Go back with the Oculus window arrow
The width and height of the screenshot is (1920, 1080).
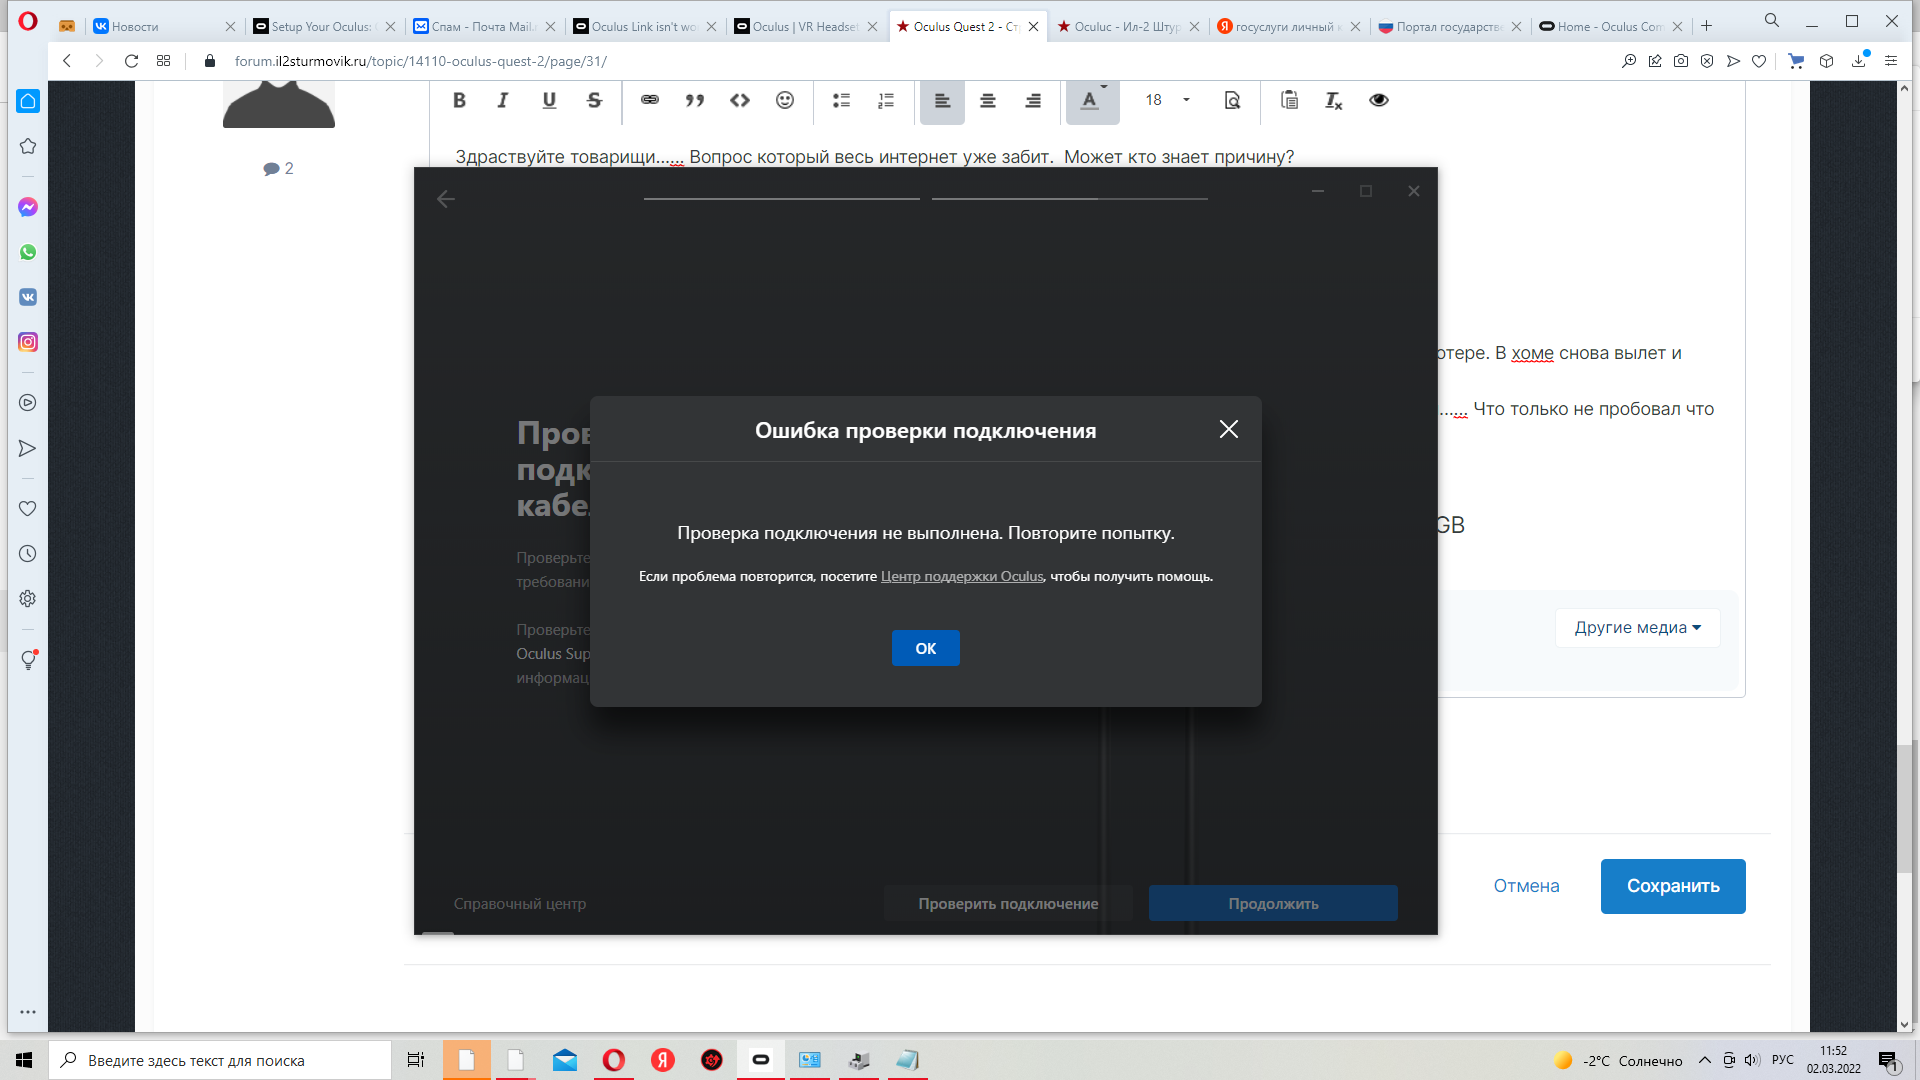pos(446,199)
